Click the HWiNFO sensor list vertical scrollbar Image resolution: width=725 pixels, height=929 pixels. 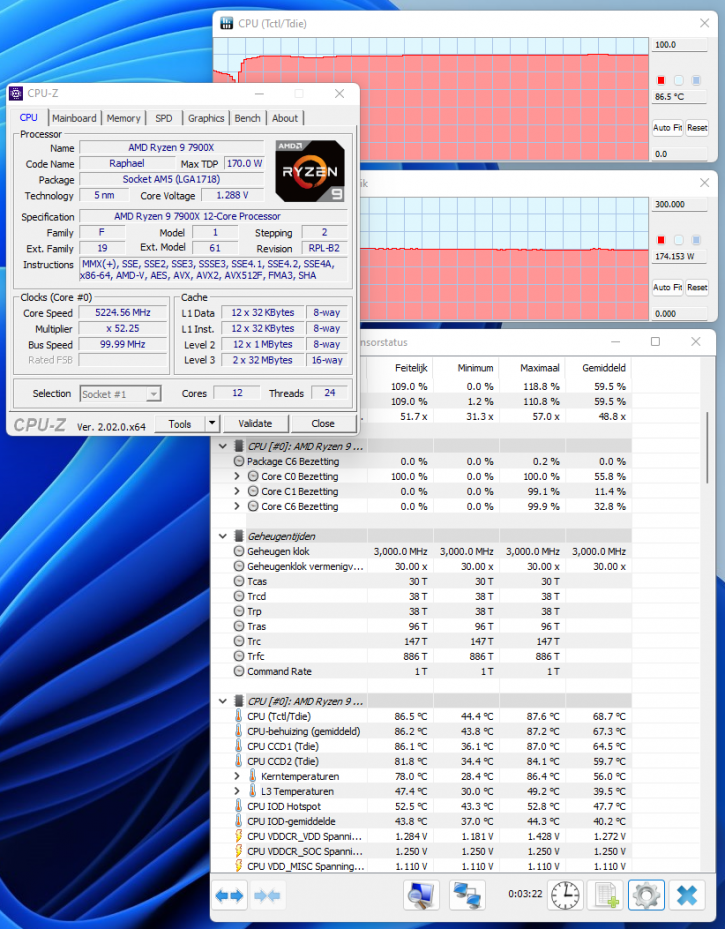click(x=707, y=448)
